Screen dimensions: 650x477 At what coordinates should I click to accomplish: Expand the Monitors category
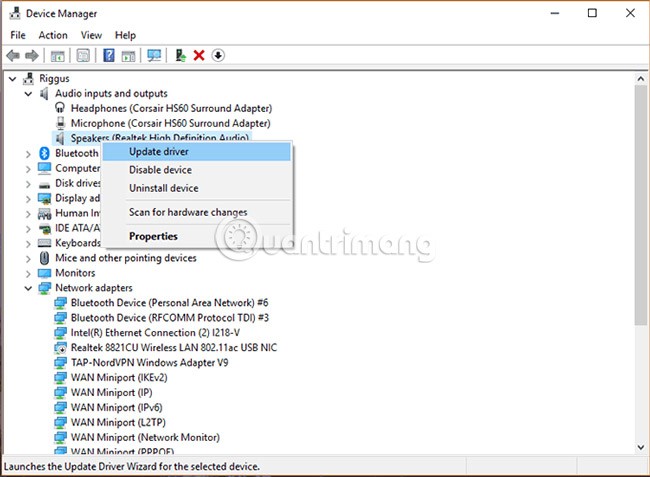pyautogui.click(x=28, y=273)
